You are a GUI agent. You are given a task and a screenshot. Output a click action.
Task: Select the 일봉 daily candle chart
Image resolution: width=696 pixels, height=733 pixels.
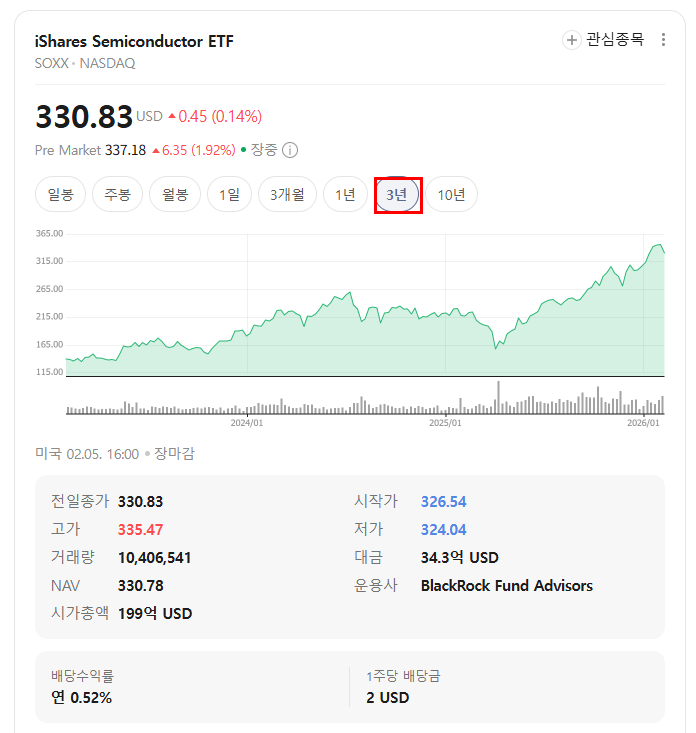[61, 194]
